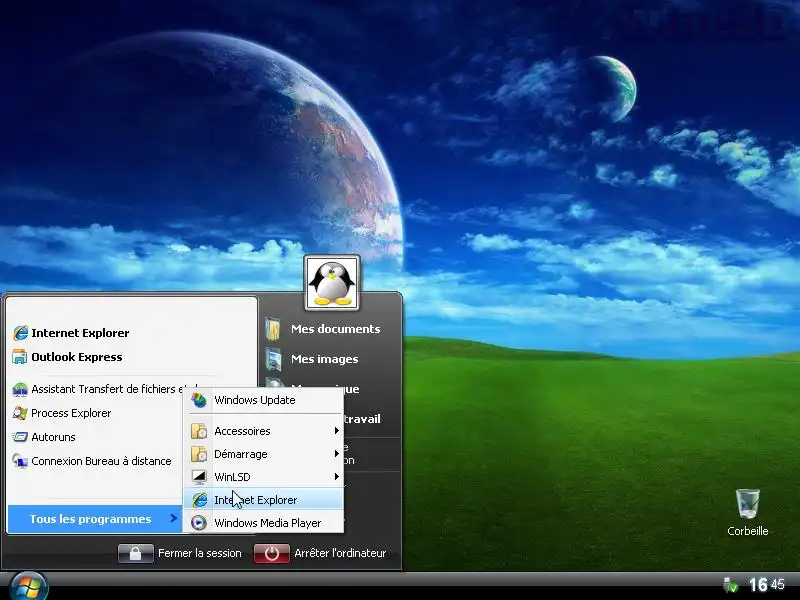Viewport: 800px width, 600px height.
Task: Open the Start orb button
Action: pyautogui.click(x=29, y=587)
